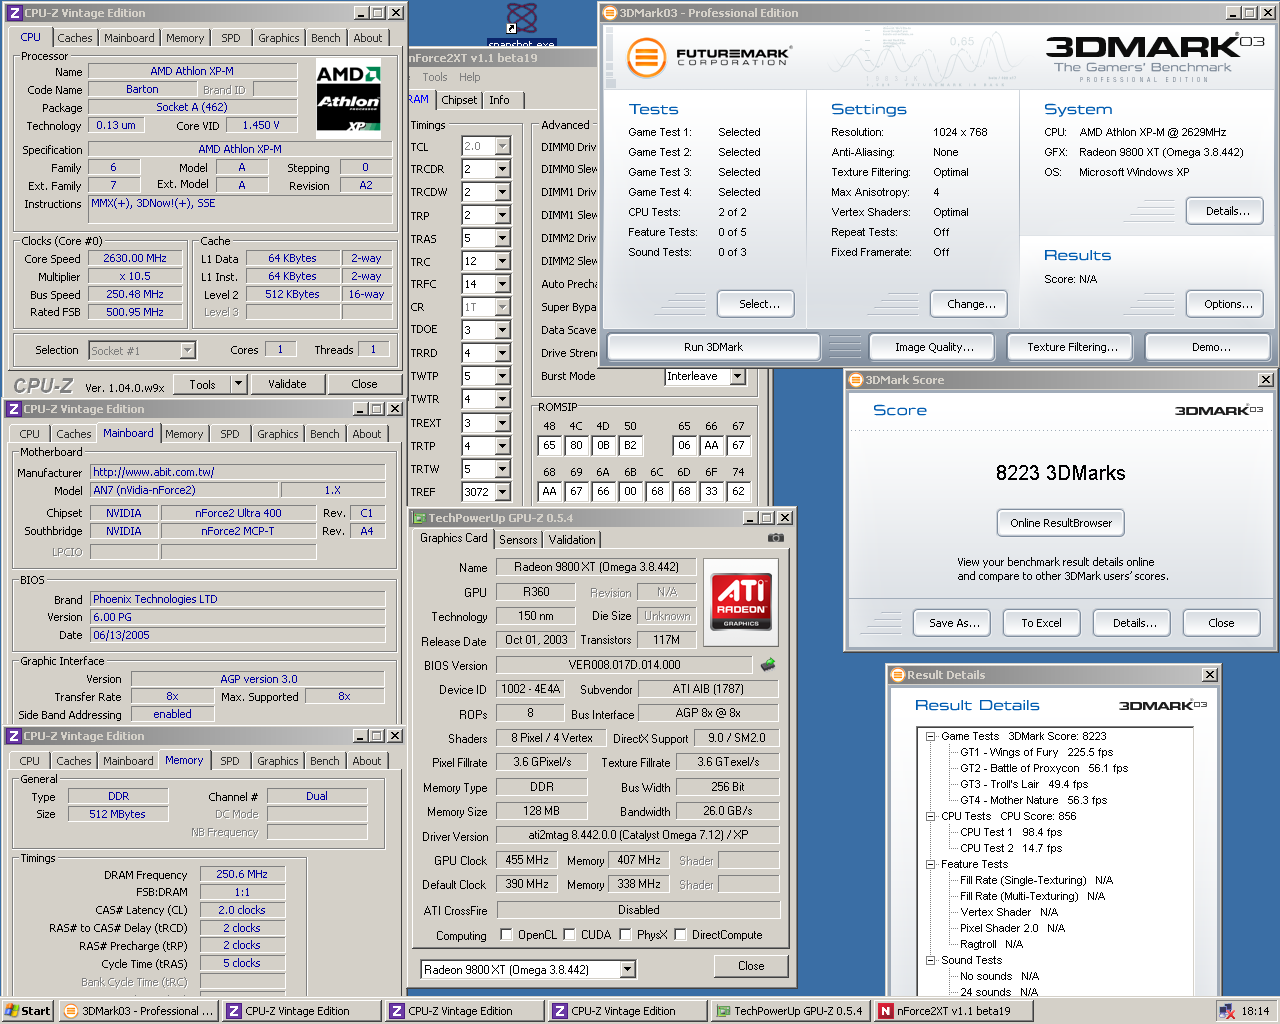This screenshot has height=1024, width=1280.
Task: Collapse the Sound Tests tree node
Action: (x=930, y=960)
